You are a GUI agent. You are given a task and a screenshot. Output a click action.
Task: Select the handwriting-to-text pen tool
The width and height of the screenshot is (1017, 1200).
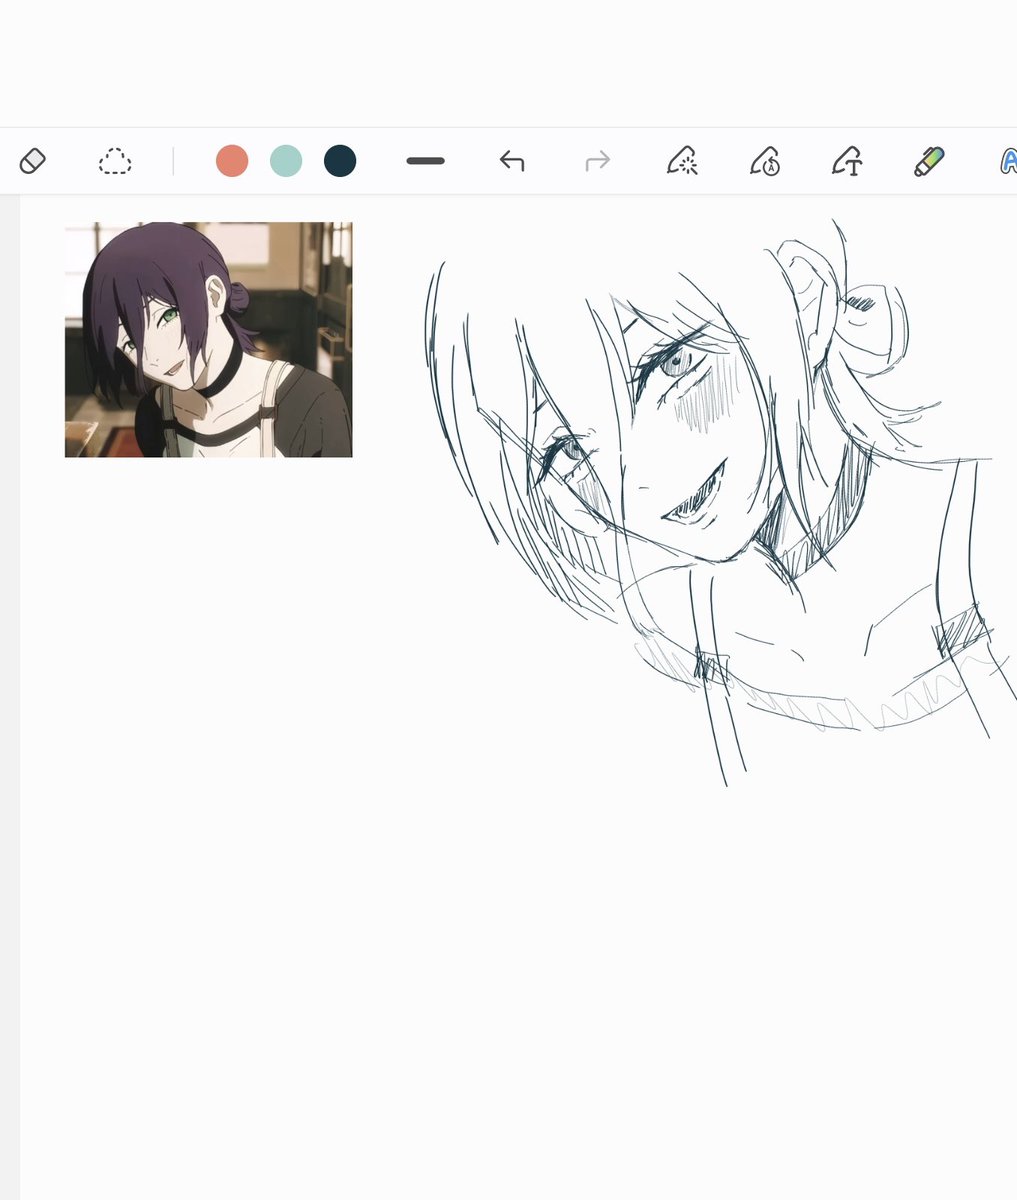[847, 161]
